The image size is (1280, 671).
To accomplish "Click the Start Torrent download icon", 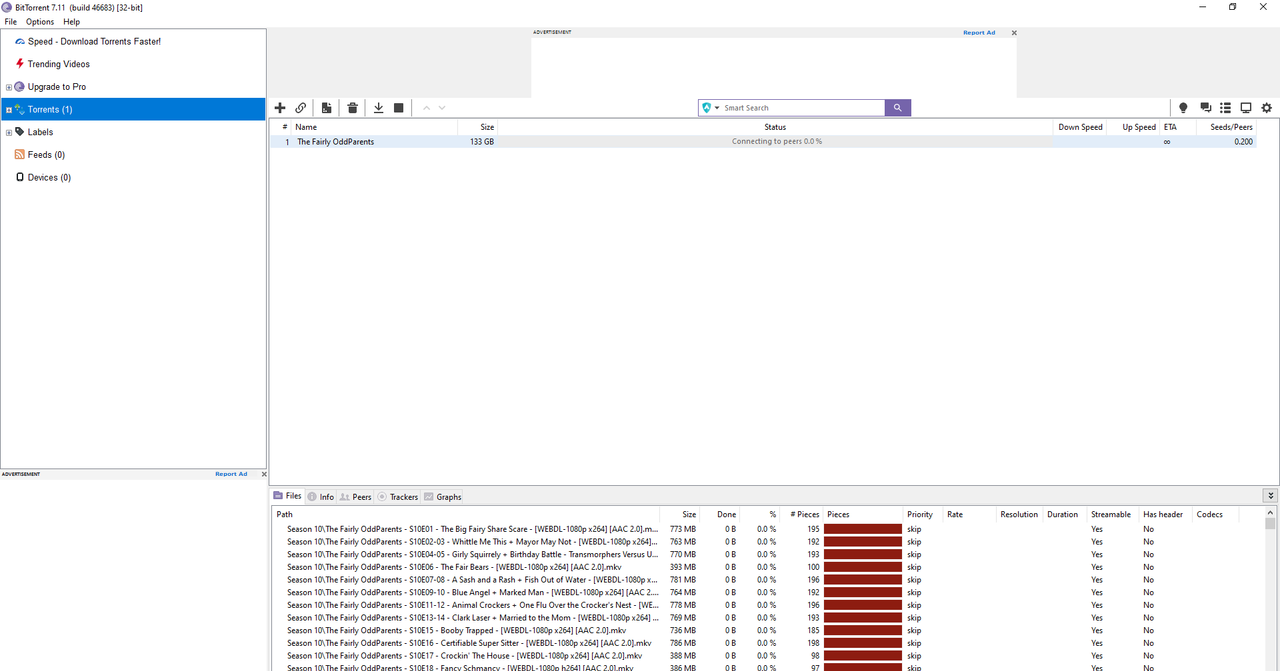I will pos(379,108).
